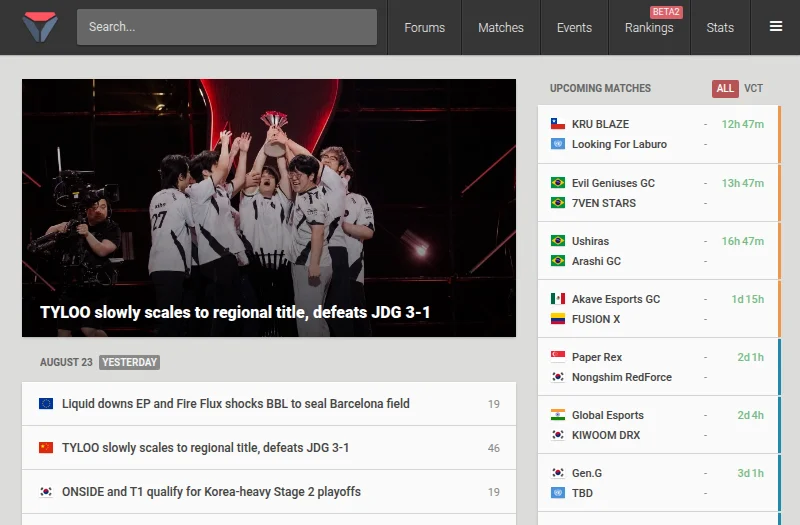Click the 16h 47m countdown
800x525 pixels.
742,241
